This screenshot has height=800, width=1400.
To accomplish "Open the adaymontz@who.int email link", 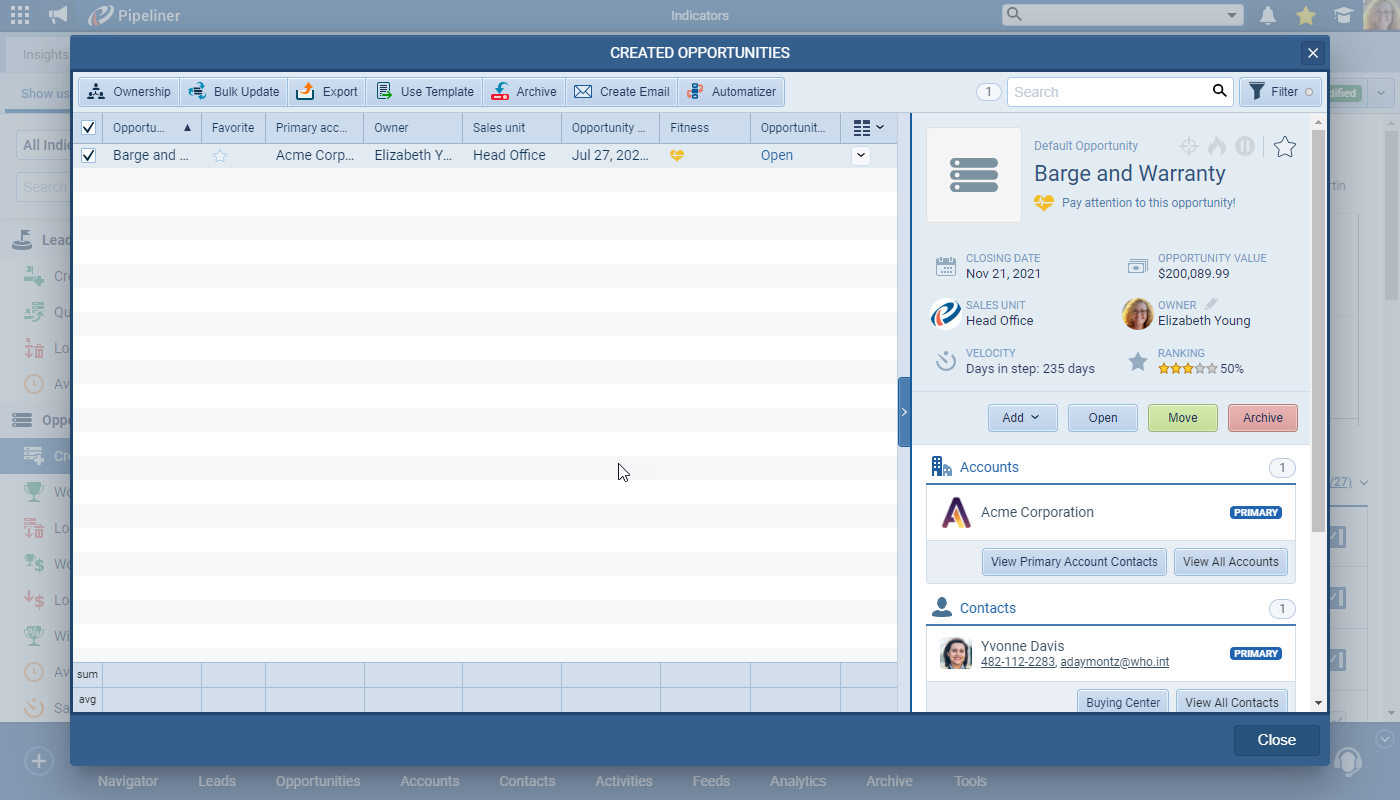I will pos(1114,661).
